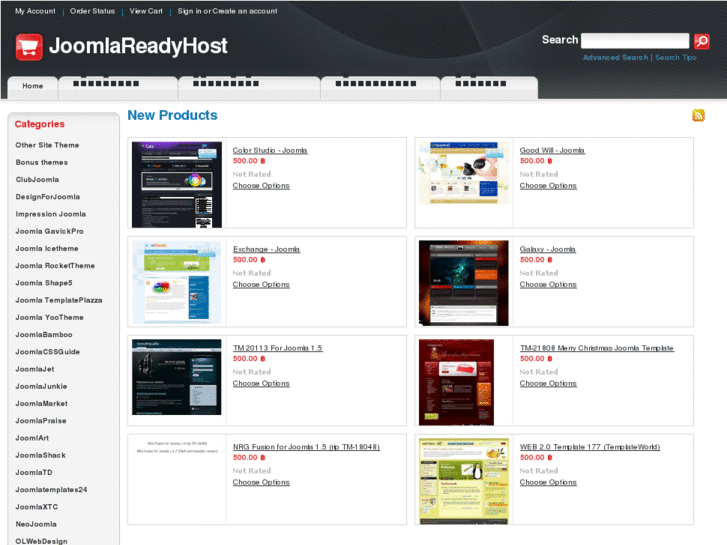Select Impression Joomla category
The width and height of the screenshot is (727, 545).
[51, 214]
